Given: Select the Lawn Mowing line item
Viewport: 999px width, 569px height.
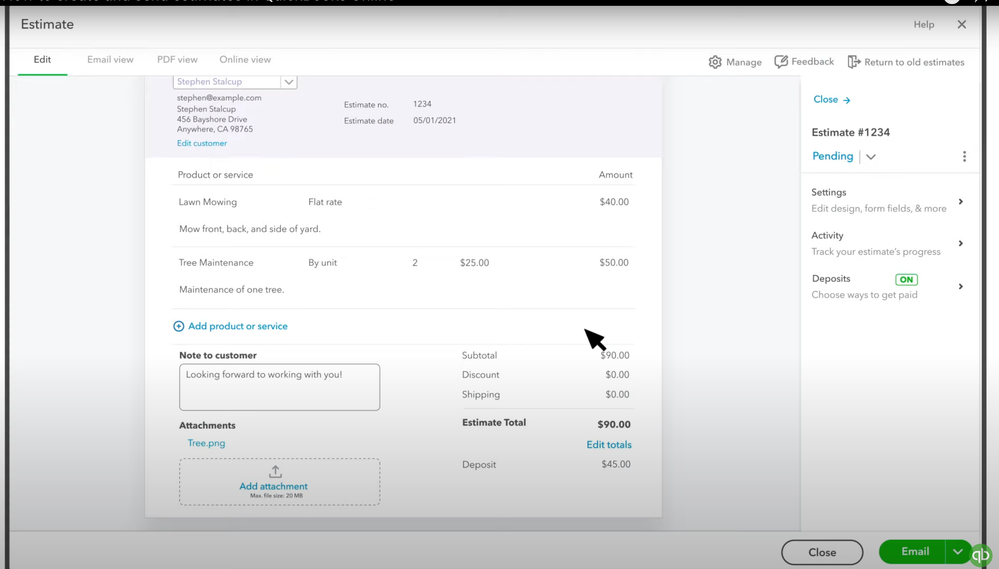Looking at the screenshot, I should (x=208, y=202).
